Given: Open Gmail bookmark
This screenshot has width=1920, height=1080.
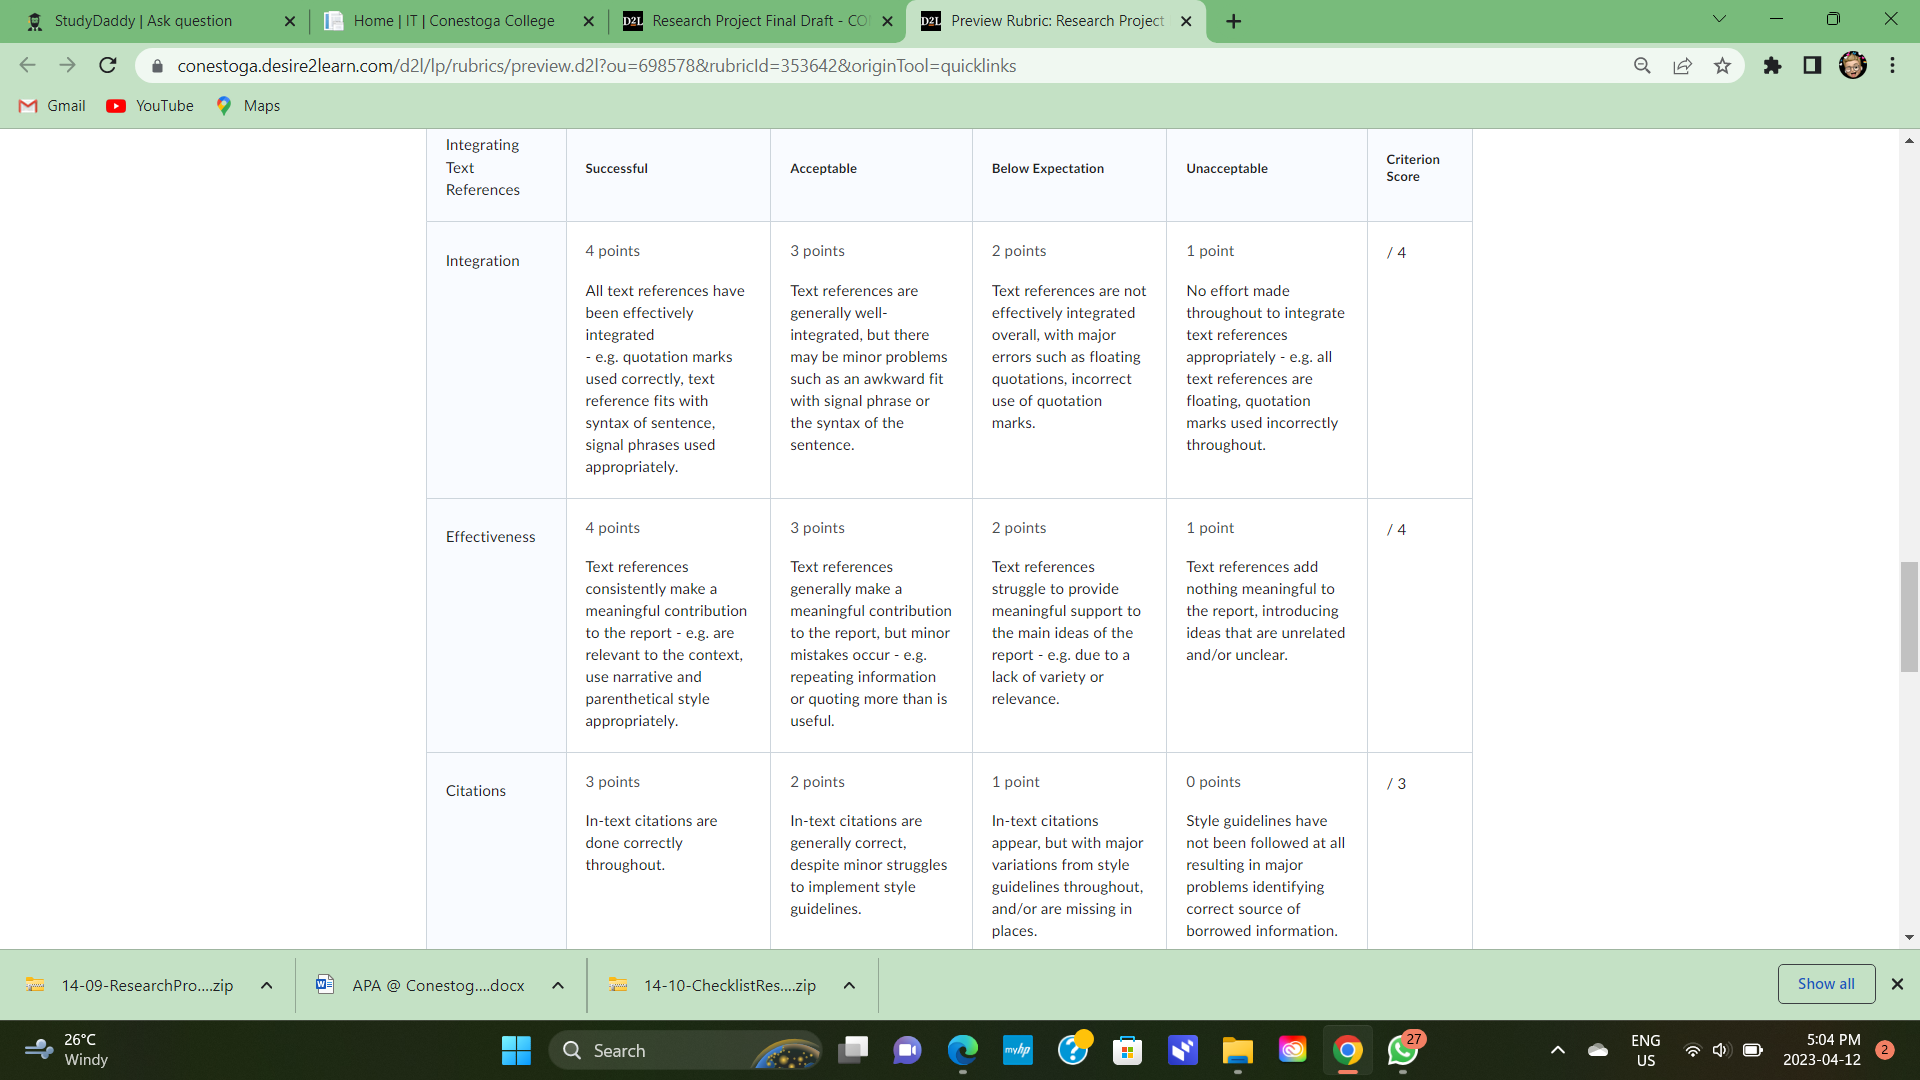Looking at the screenshot, I should point(52,106).
